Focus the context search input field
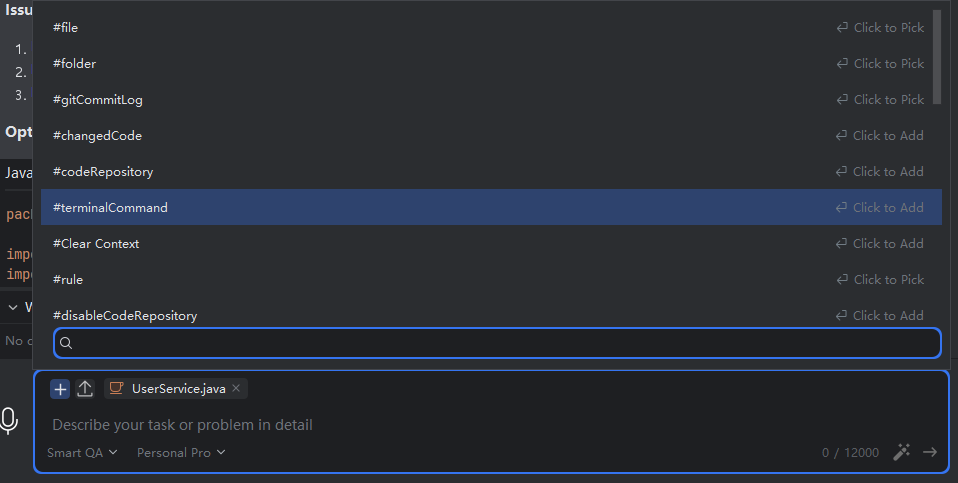Image resolution: width=958 pixels, height=483 pixels. pyautogui.click(x=500, y=343)
